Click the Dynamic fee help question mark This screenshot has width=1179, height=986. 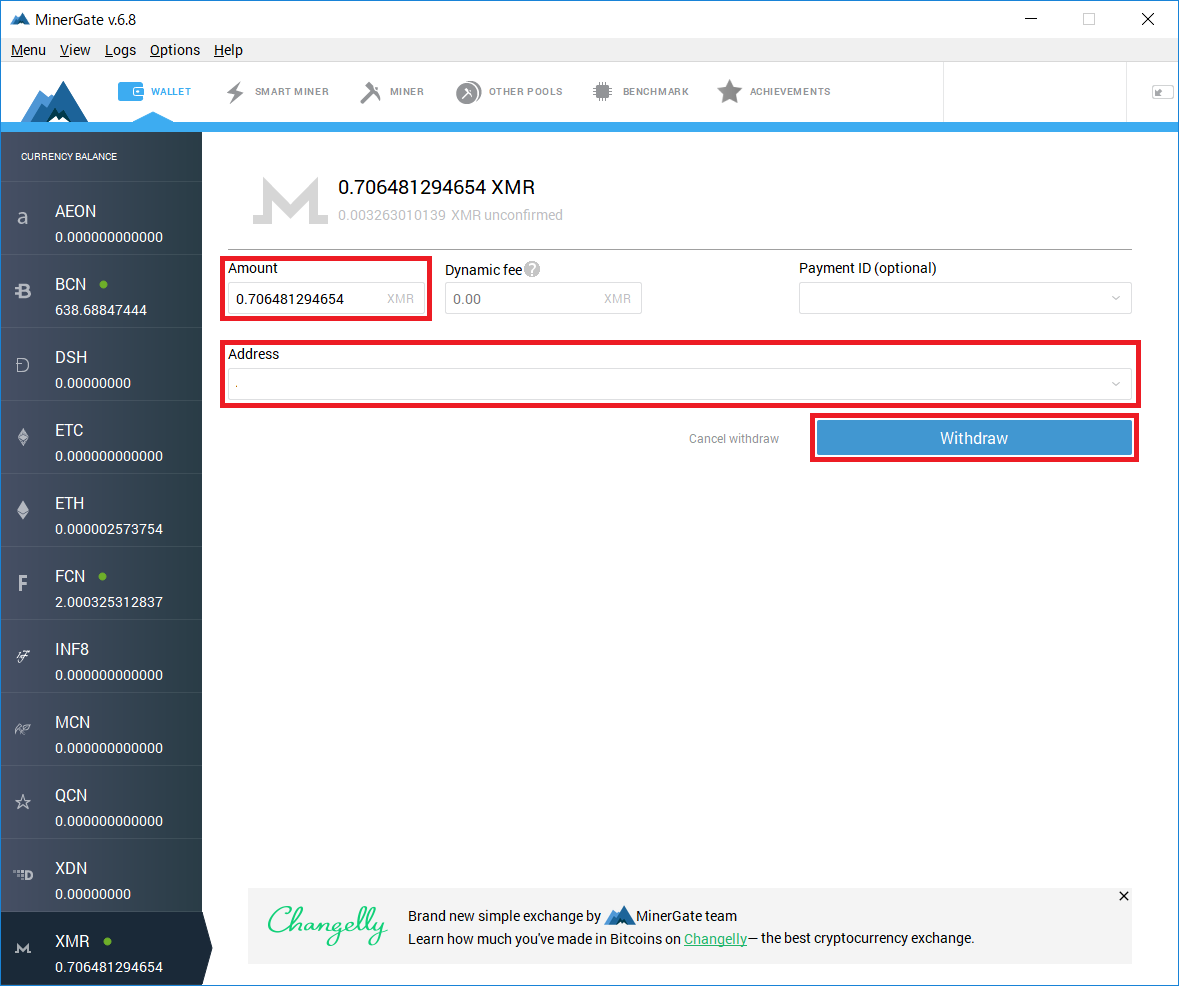[532, 269]
